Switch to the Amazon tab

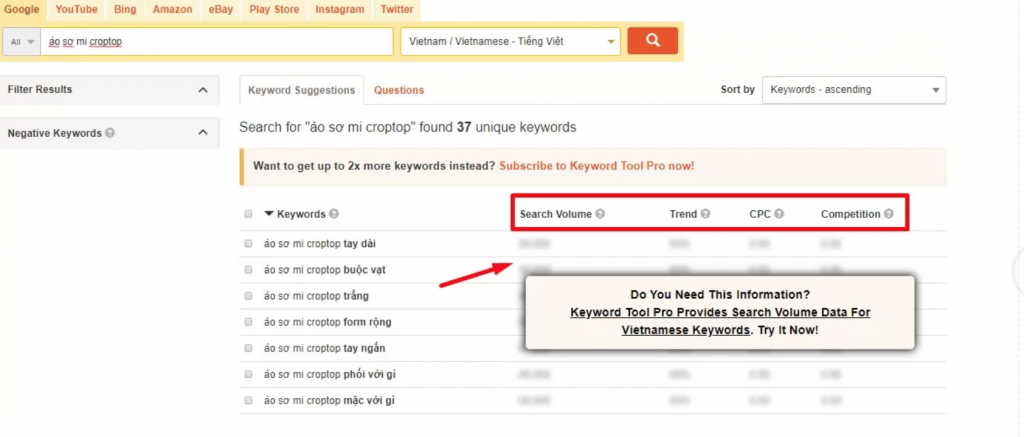click(x=172, y=9)
